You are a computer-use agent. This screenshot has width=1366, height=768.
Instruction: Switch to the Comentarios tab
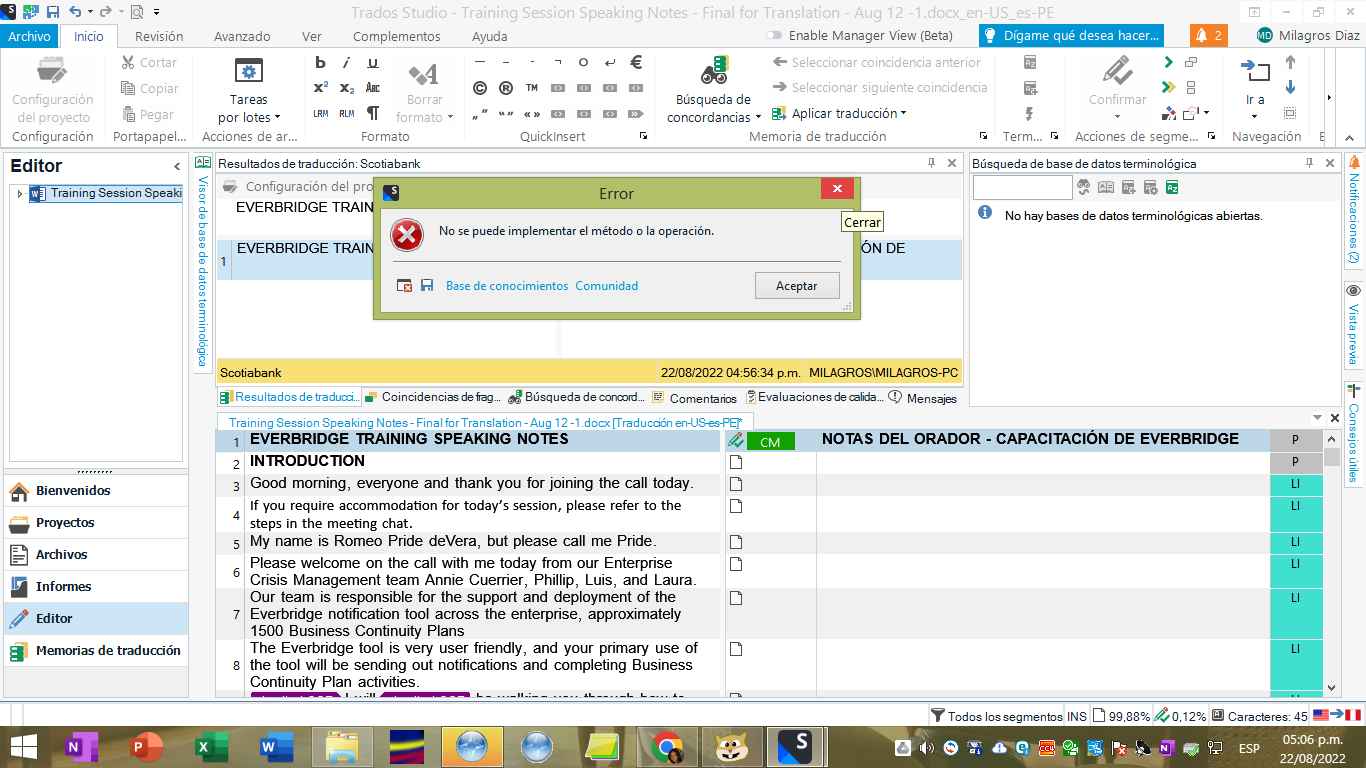(x=702, y=398)
